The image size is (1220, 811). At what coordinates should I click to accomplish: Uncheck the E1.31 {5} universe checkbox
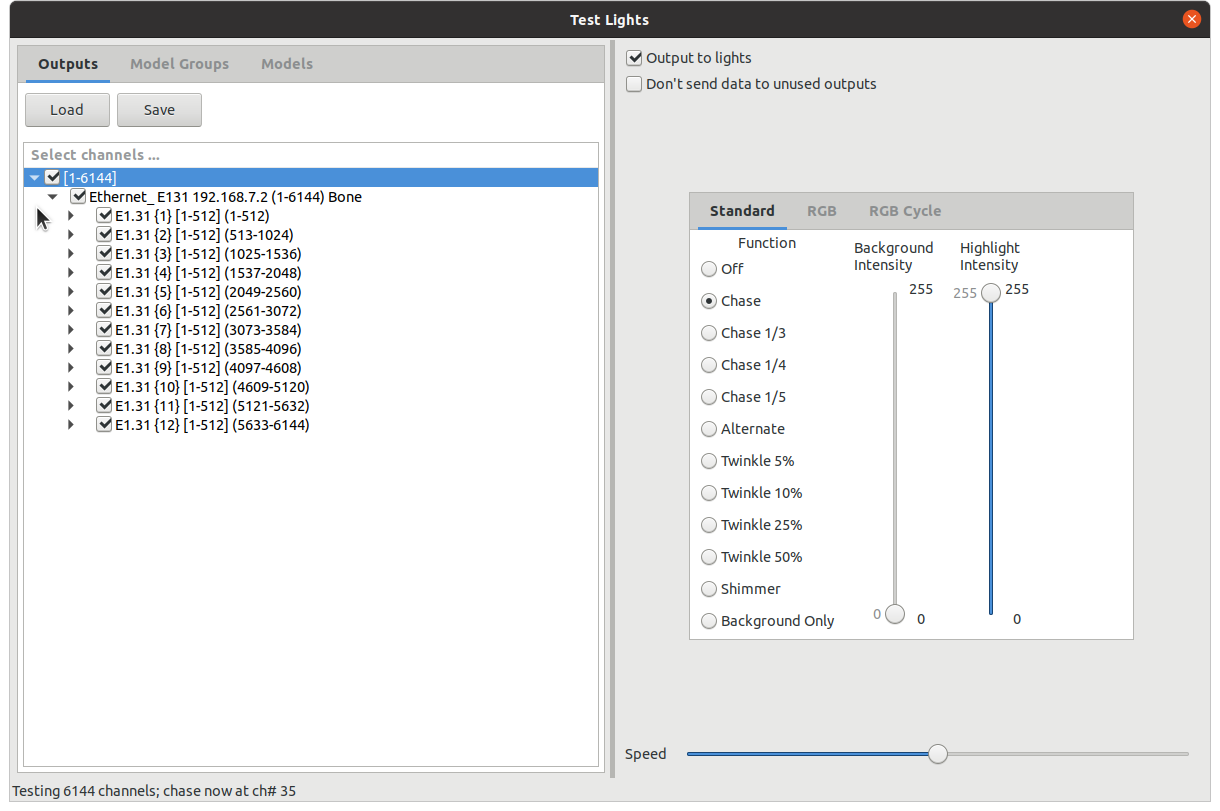point(104,292)
